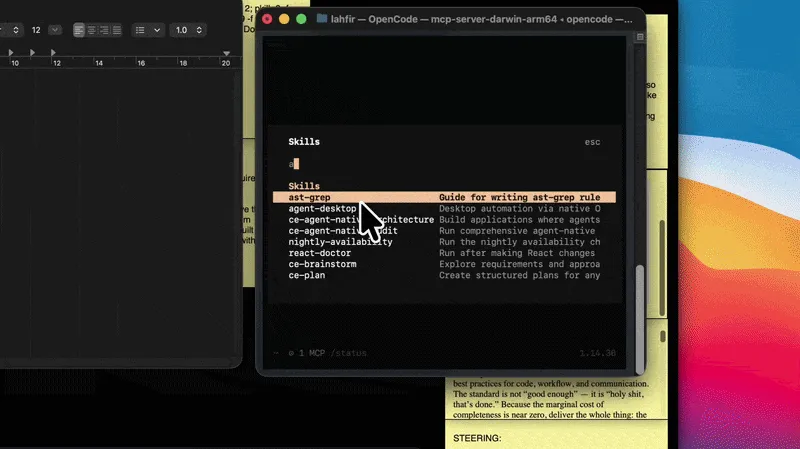Click the split pane icon at terminal top-right
This screenshot has width=800, height=449.
point(640,37)
